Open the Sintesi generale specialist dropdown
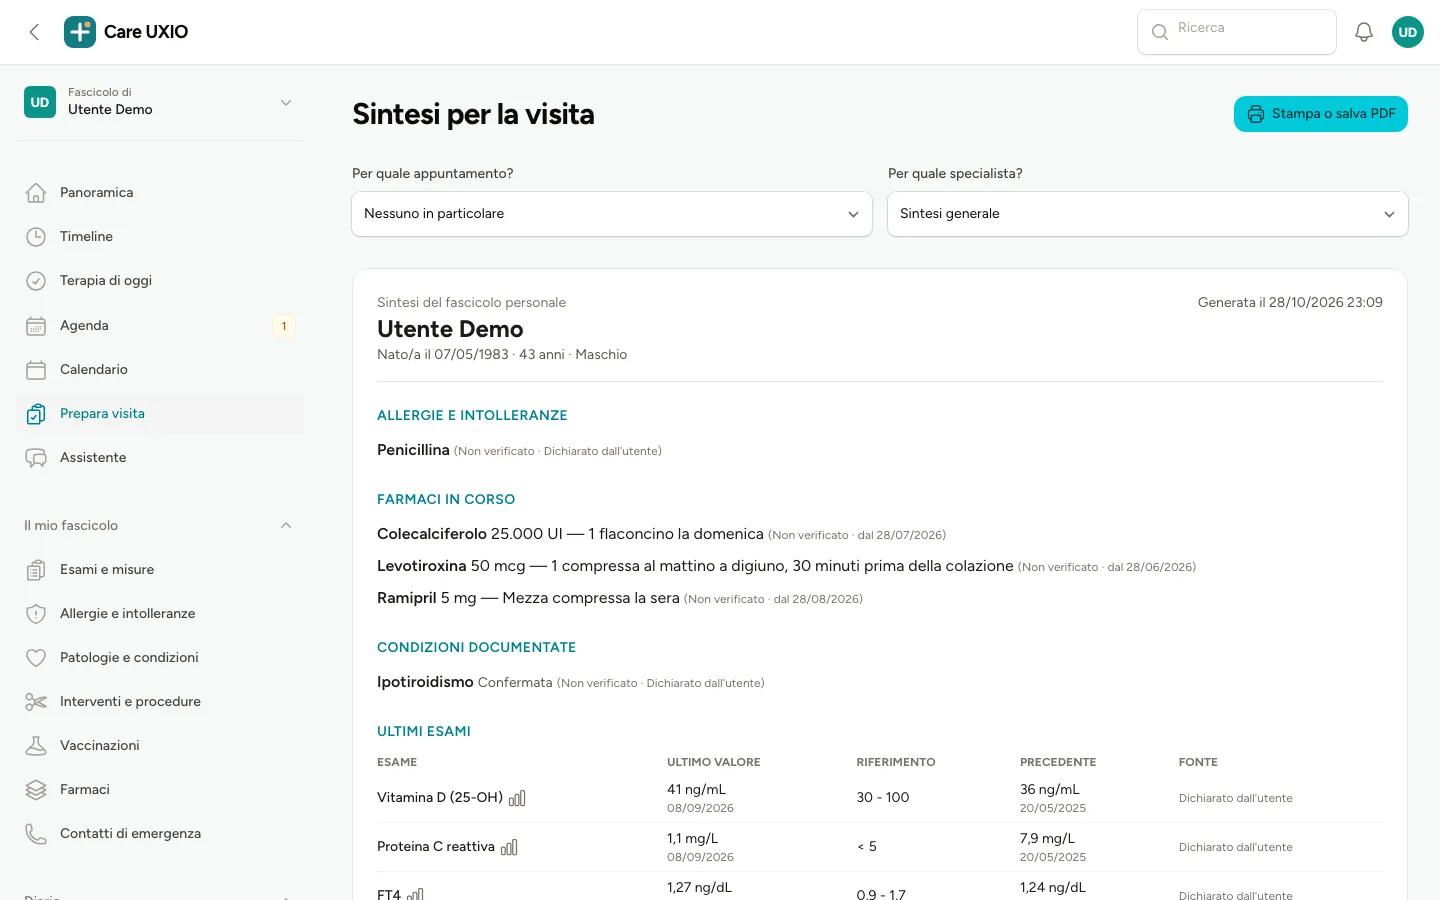 click(x=1148, y=214)
